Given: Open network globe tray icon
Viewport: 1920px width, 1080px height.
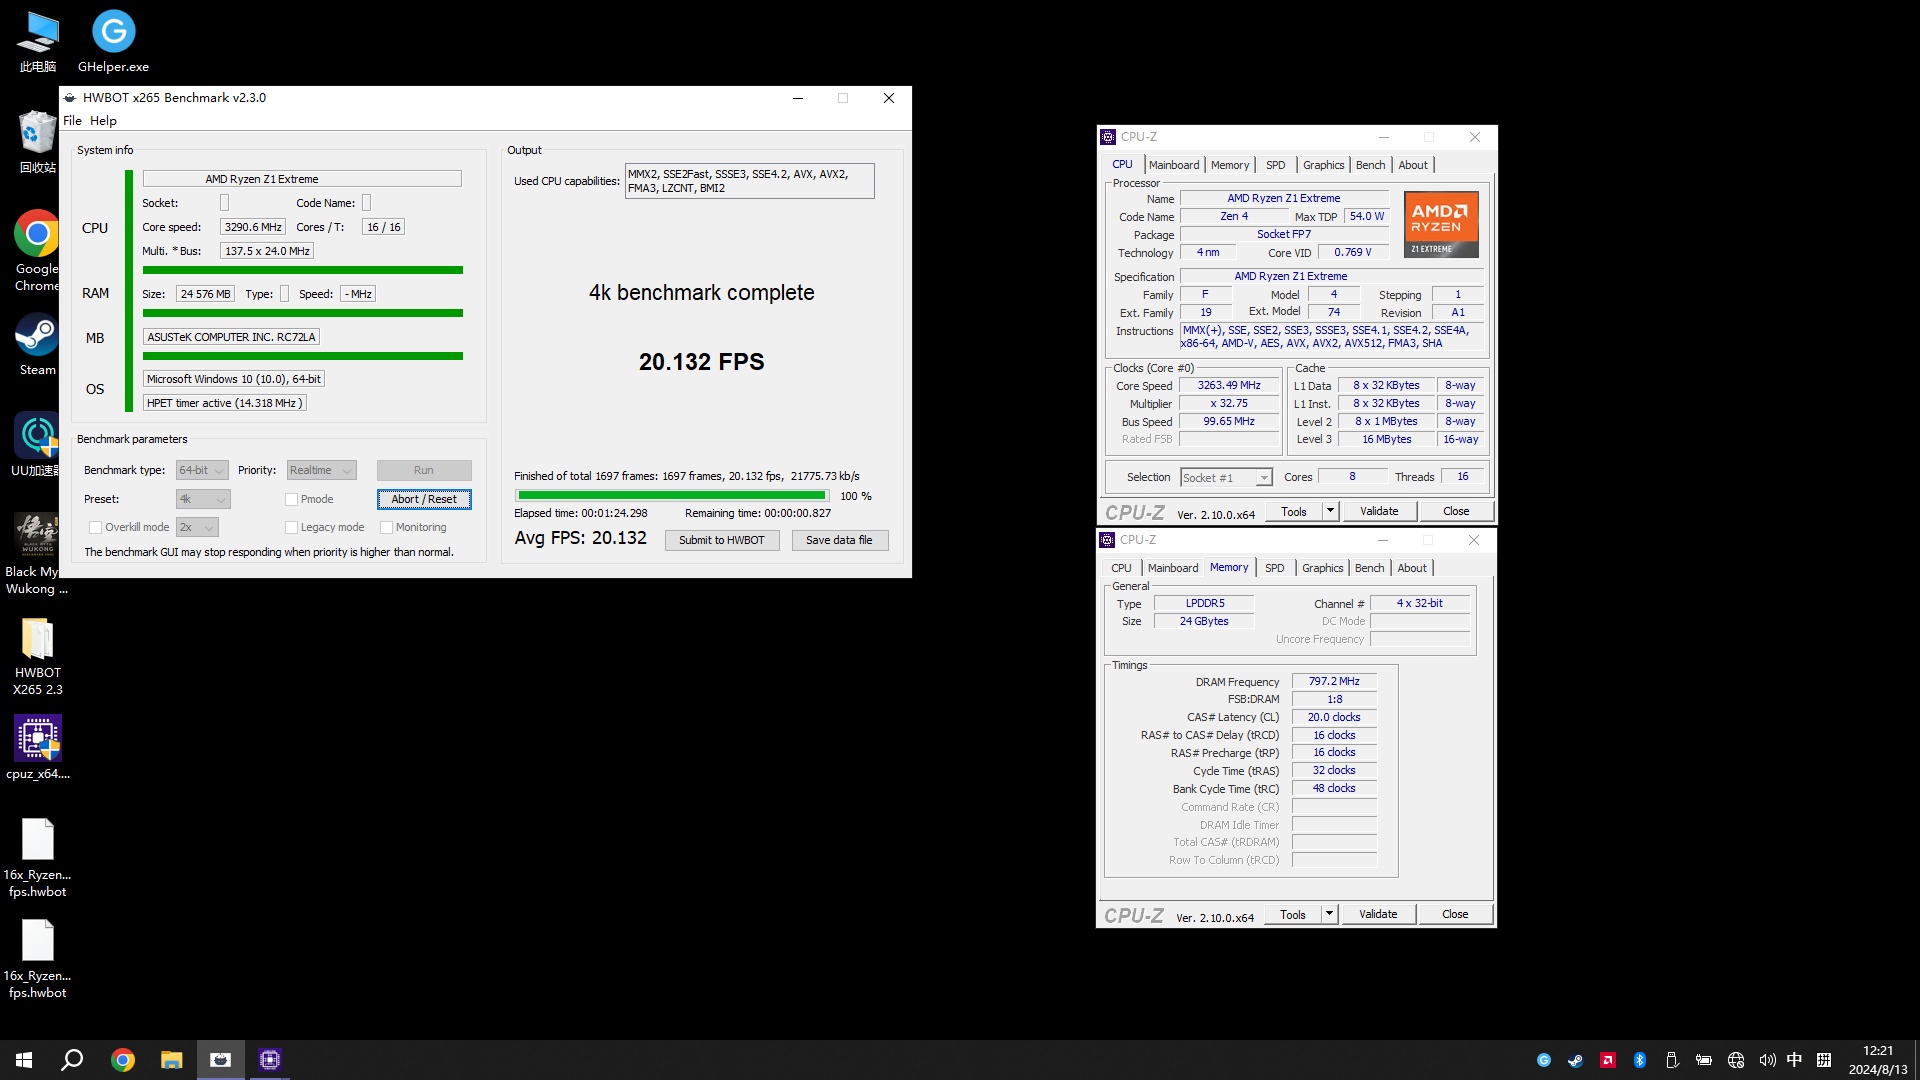Looking at the screenshot, I should (x=1736, y=1060).
